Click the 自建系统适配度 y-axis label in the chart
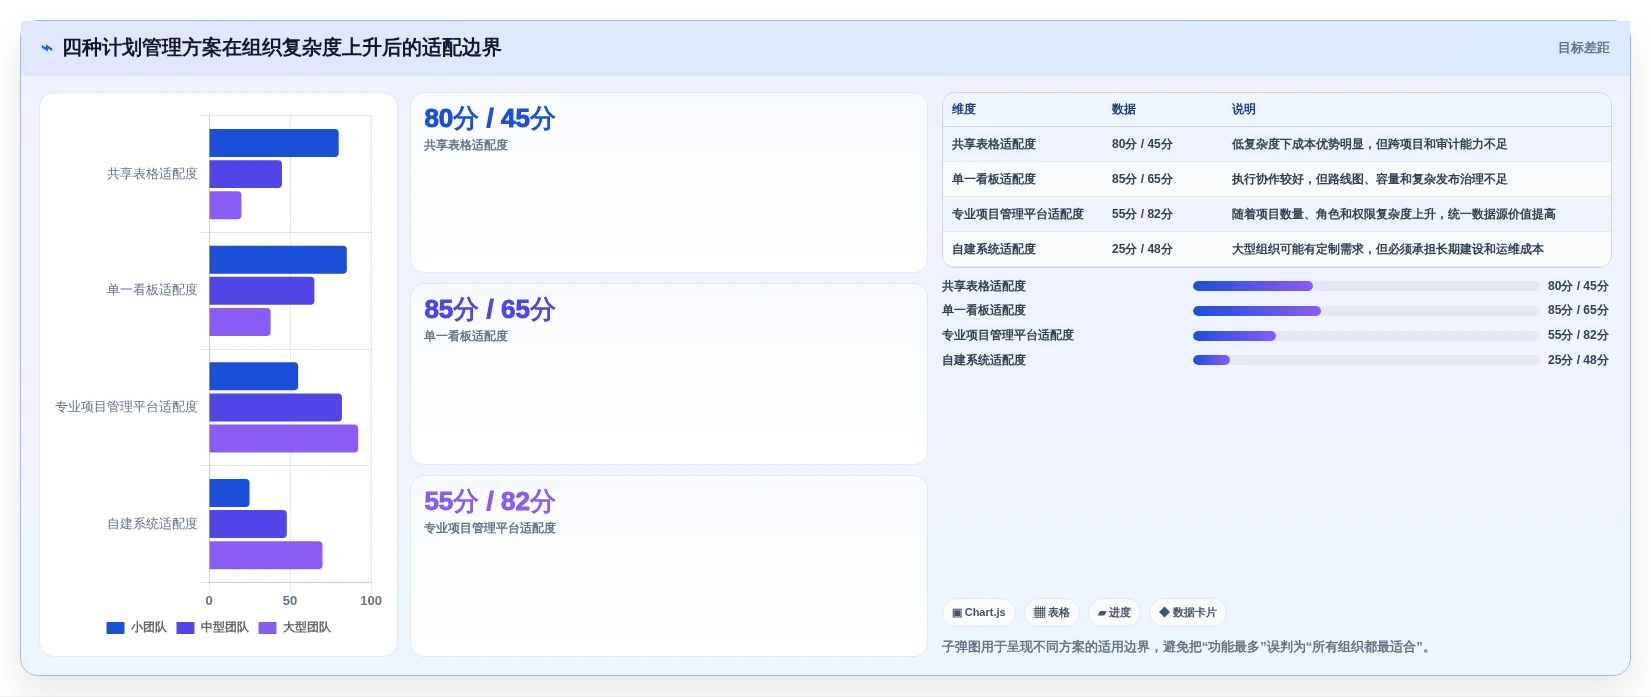 coord(152,524)
